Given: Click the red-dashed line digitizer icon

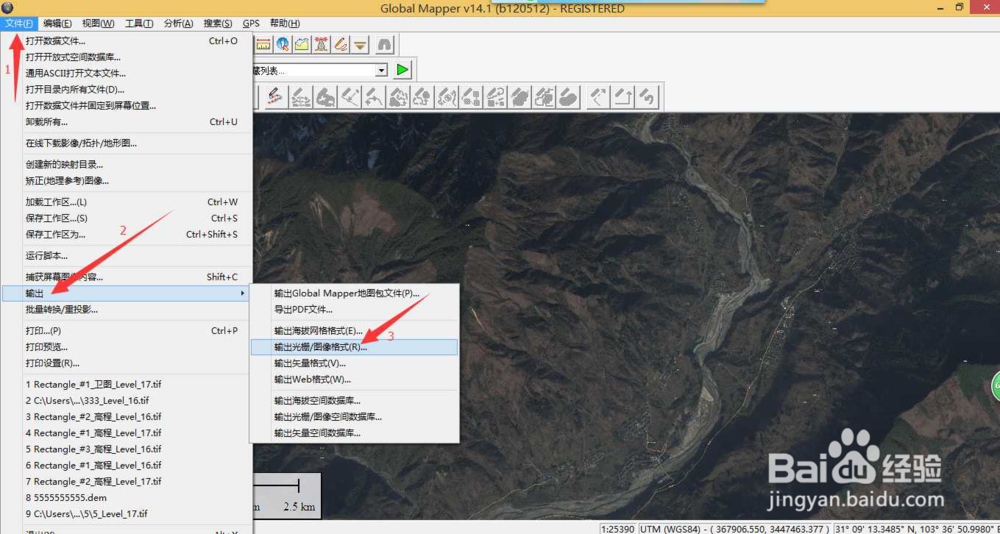Looking at the screenshot, I should (x=274, y=97).
